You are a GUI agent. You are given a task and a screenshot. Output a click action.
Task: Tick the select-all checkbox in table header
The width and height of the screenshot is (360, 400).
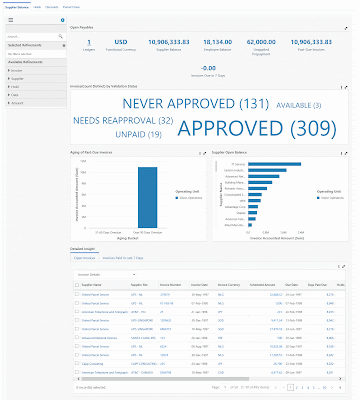(x=77, y=285)
